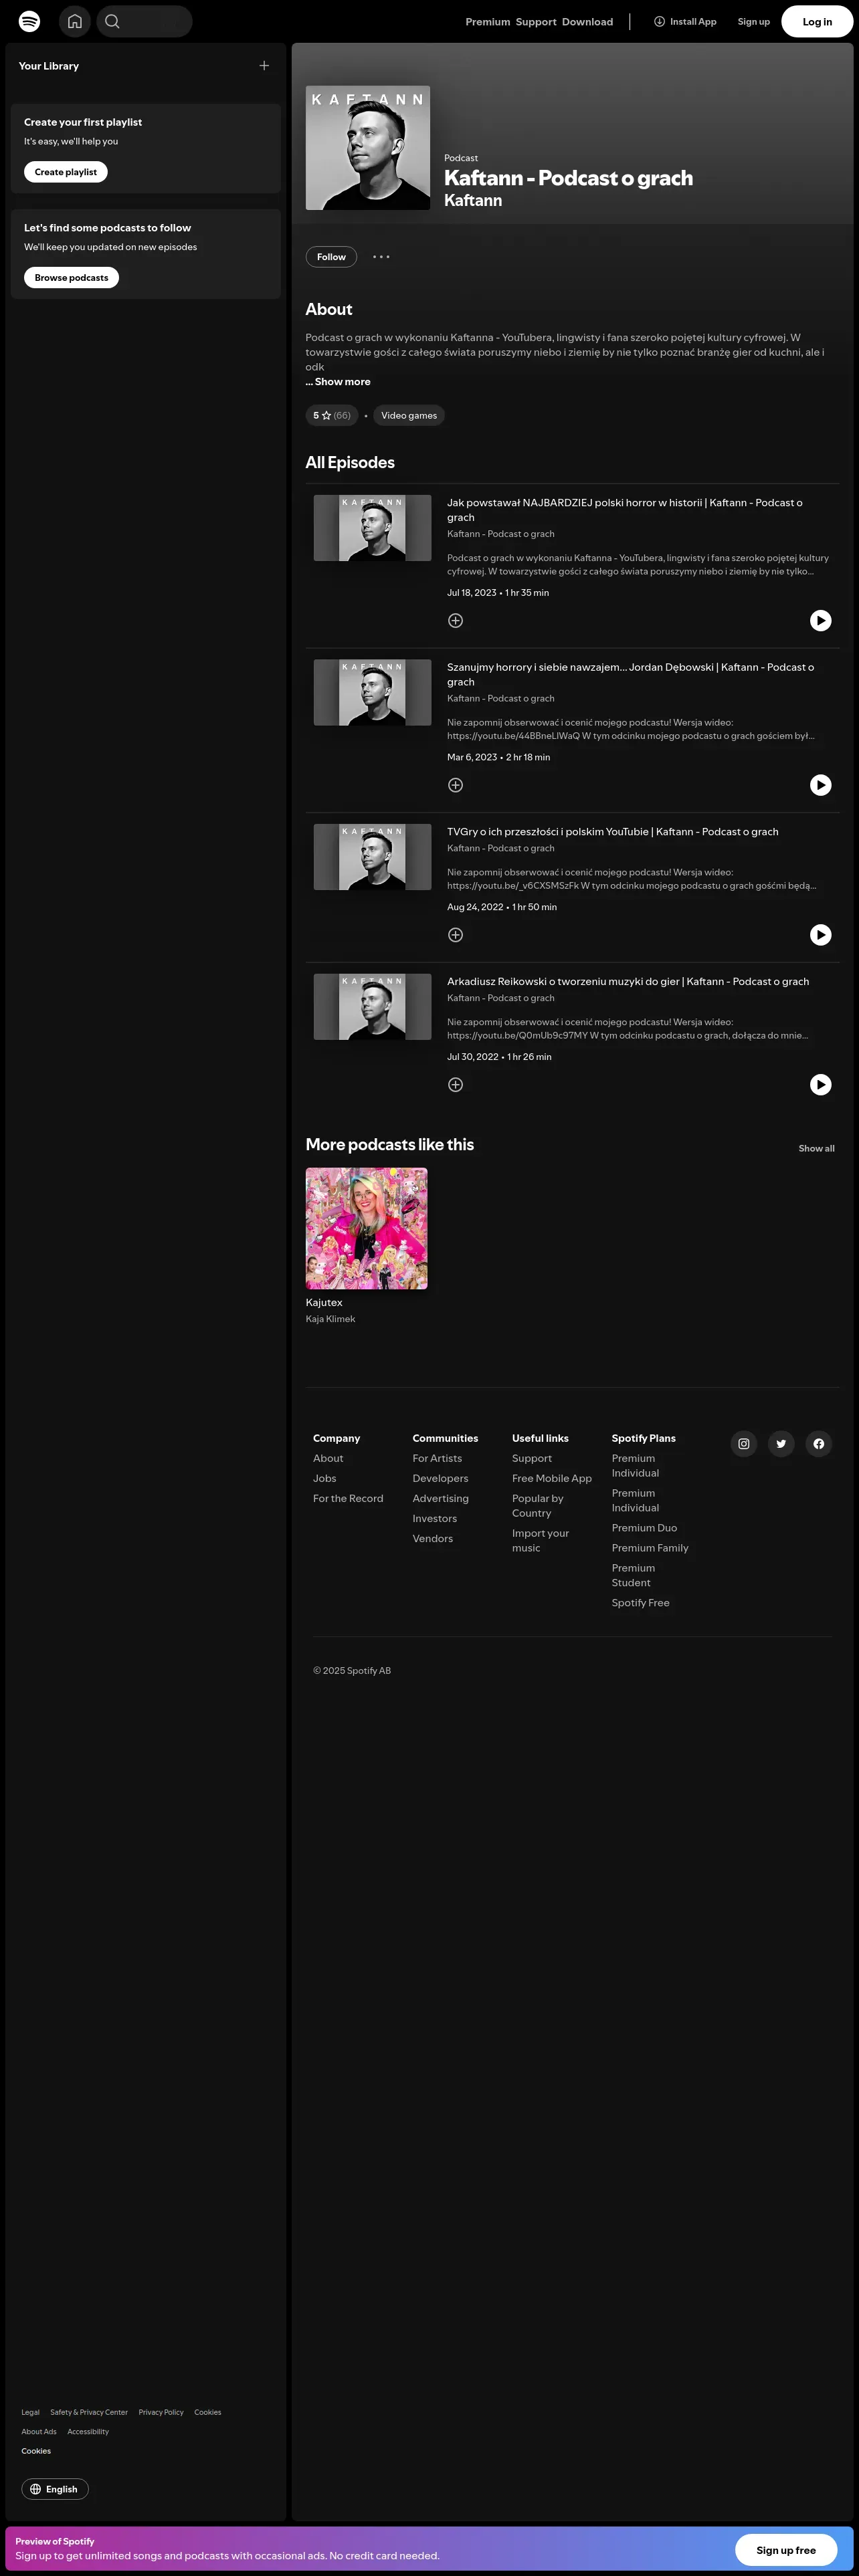Screen dimensions: 859x2576
Task: Open the For Artists footer link
Action: coord(437,1459)
